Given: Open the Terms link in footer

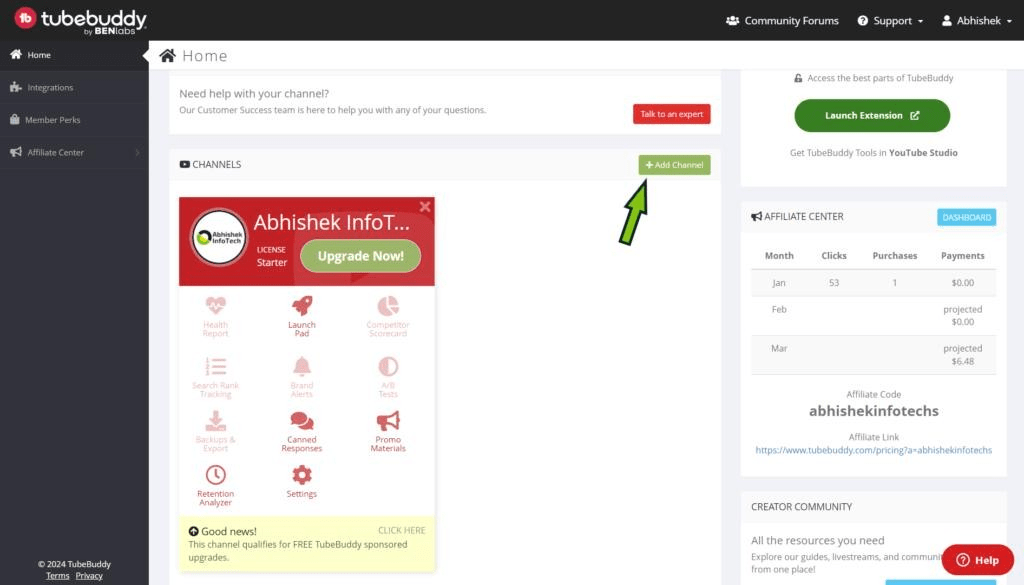Looking at the screenshot, I should (x=57, y=575).
